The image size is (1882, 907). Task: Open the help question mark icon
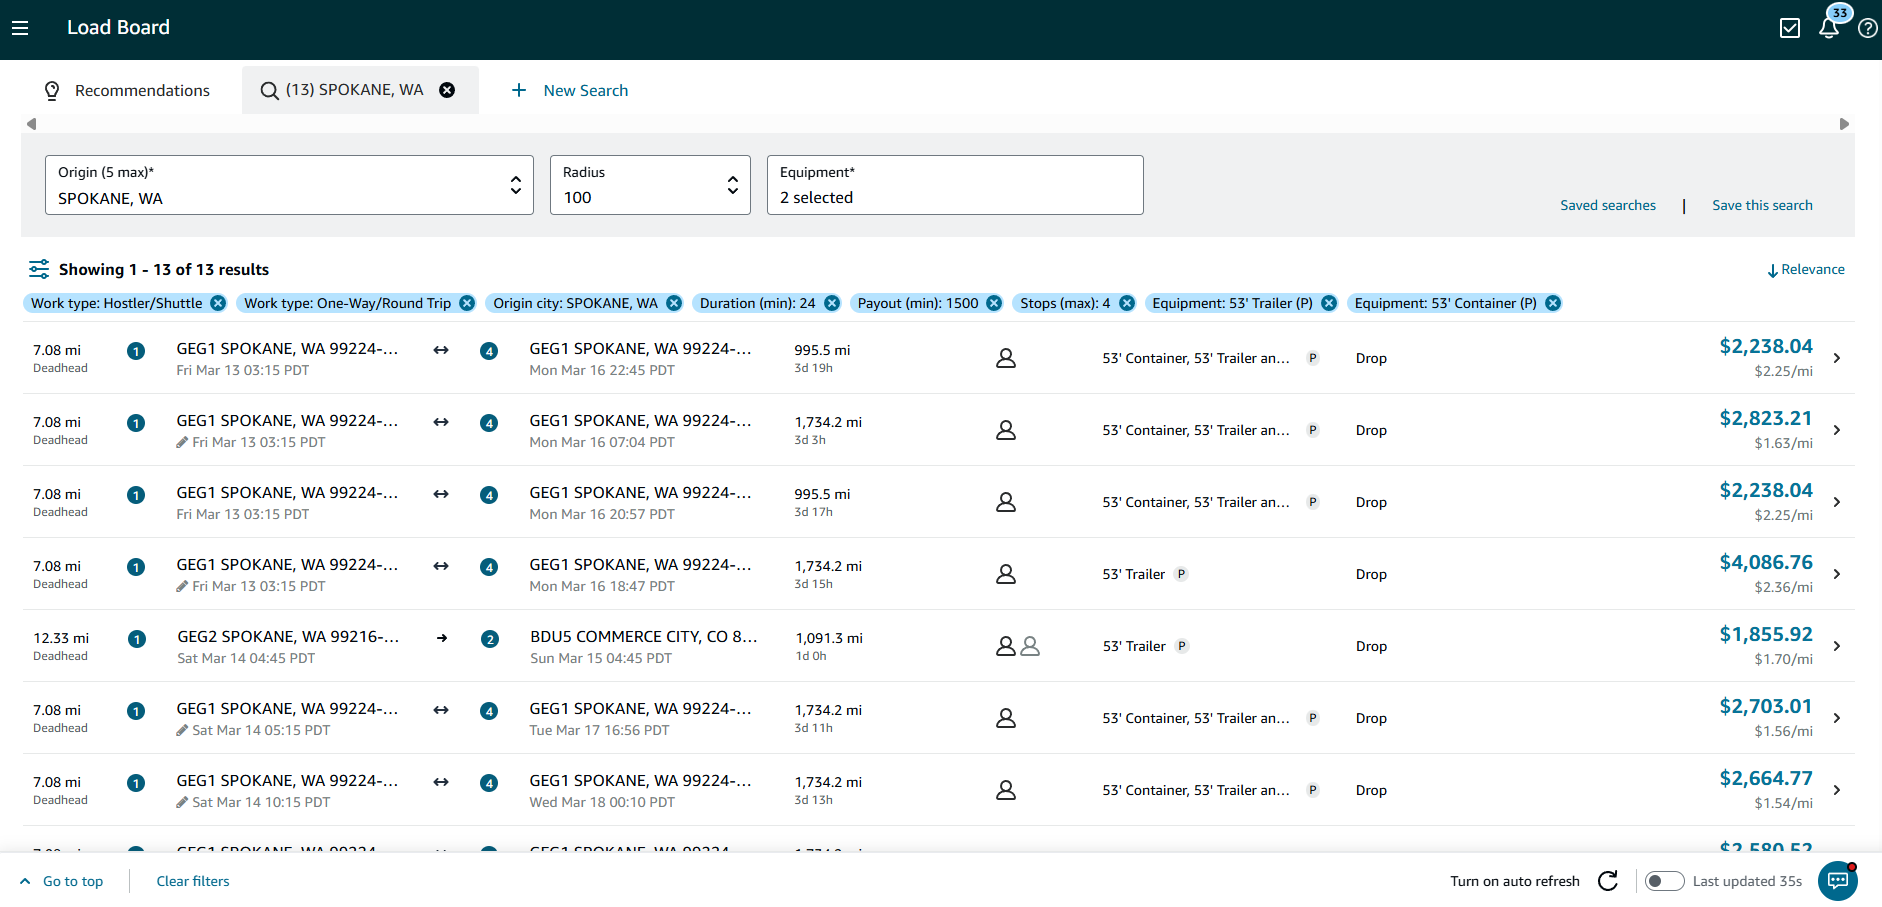[1867, 28]
